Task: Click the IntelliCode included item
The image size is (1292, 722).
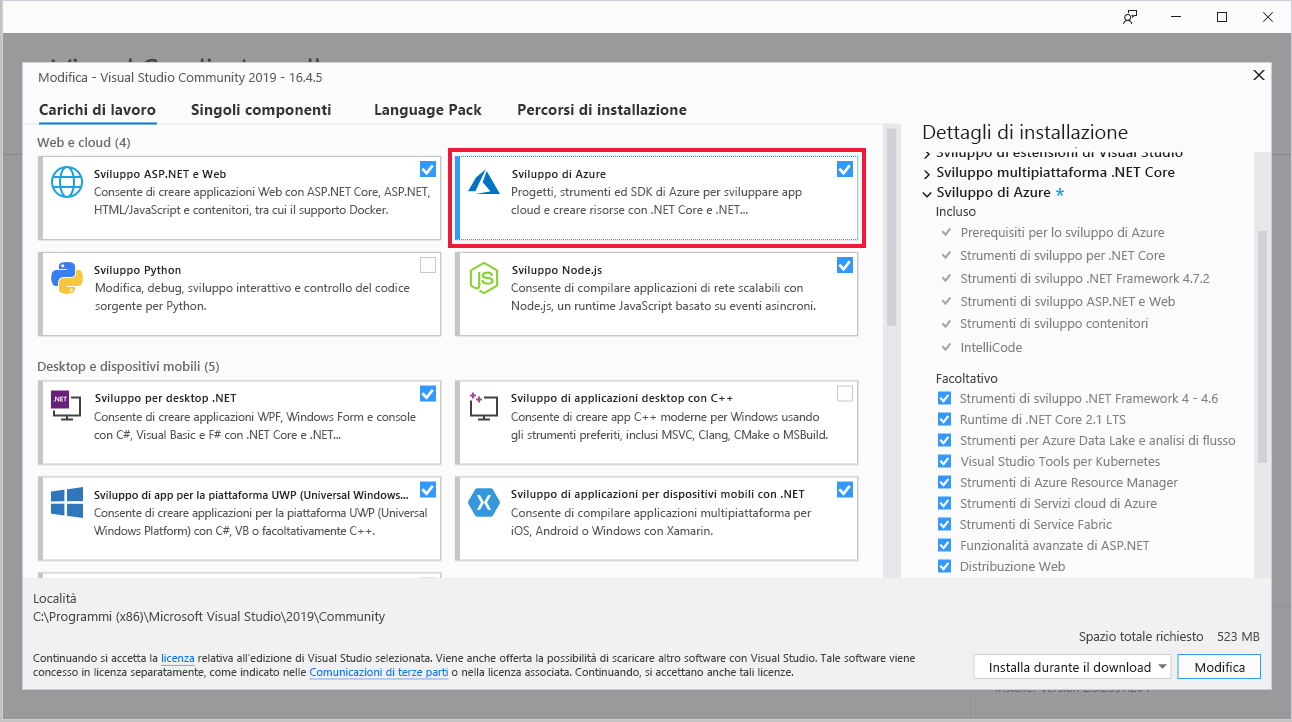Action: tap(991, 347)
